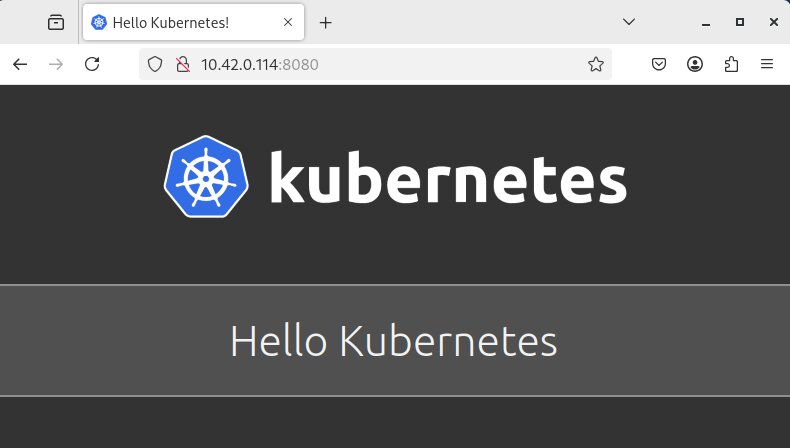Minimize the browser window
The image size is (790, 448).
click(x=706, y=22)
